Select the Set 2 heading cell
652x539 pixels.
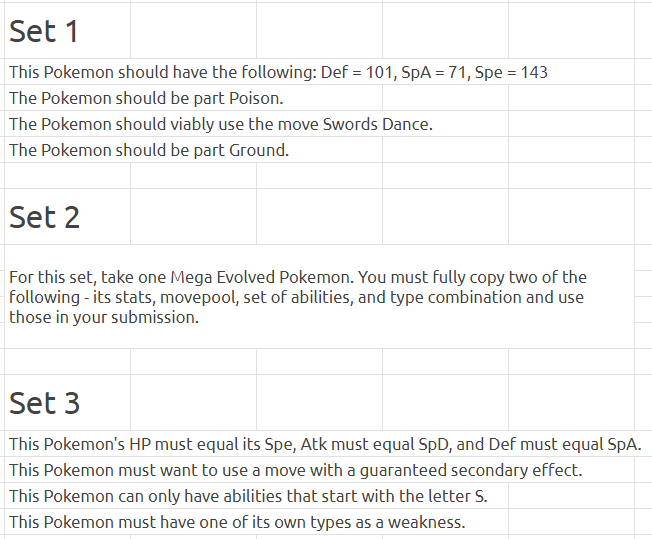67,216
